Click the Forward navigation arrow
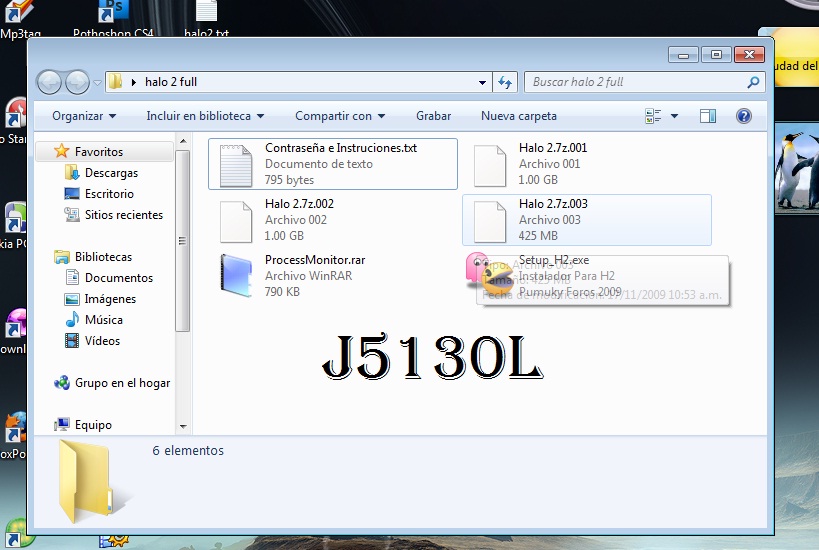The height and width of the screenshot is (550, 819). point(77,83)
